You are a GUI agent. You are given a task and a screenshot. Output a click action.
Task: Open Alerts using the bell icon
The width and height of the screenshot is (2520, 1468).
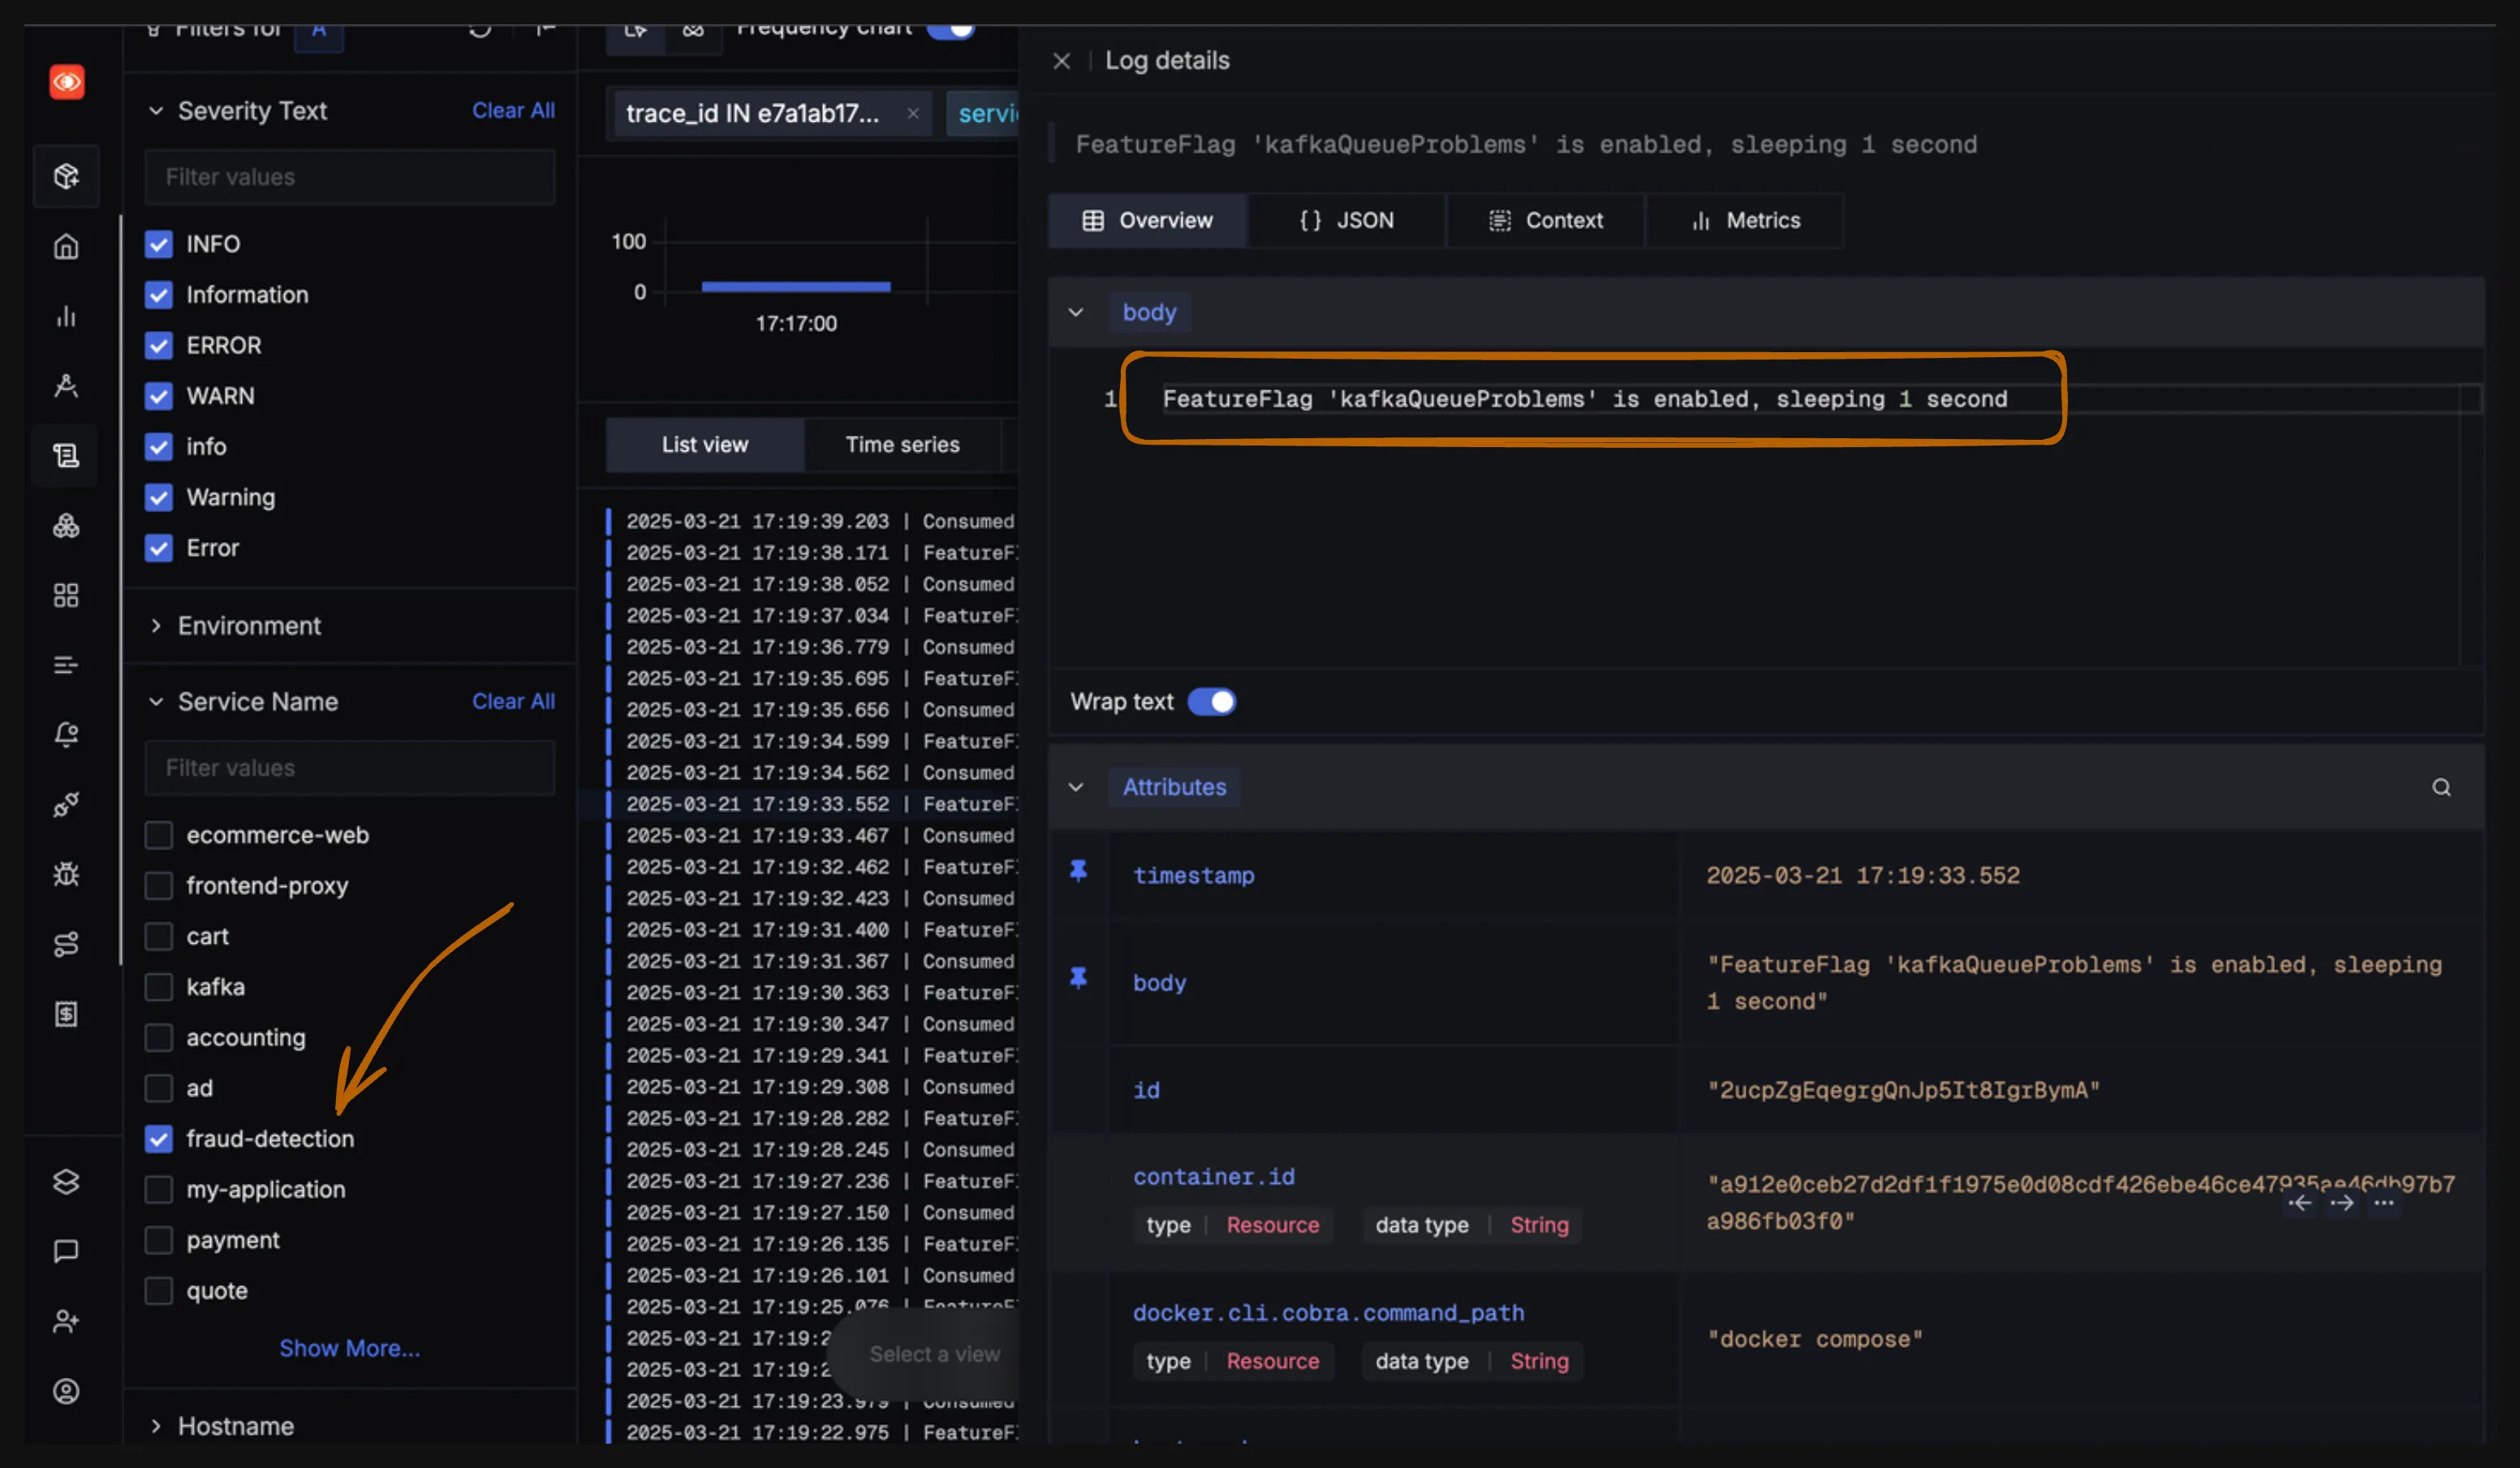[66, 735]
